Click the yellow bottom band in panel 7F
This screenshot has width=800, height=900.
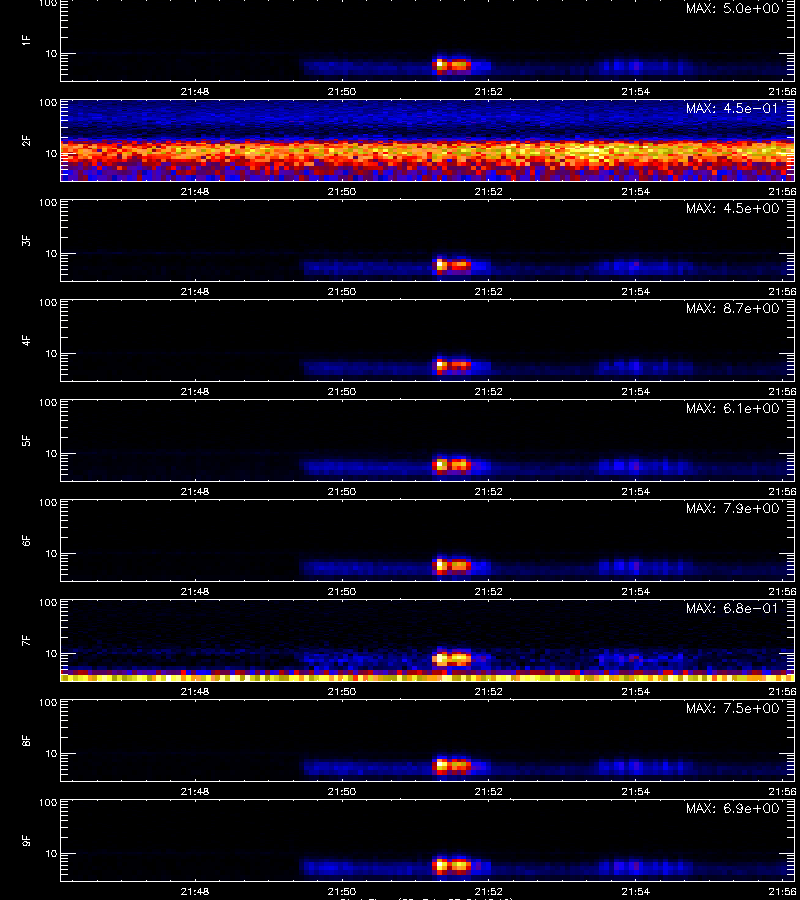click(428, 678)
